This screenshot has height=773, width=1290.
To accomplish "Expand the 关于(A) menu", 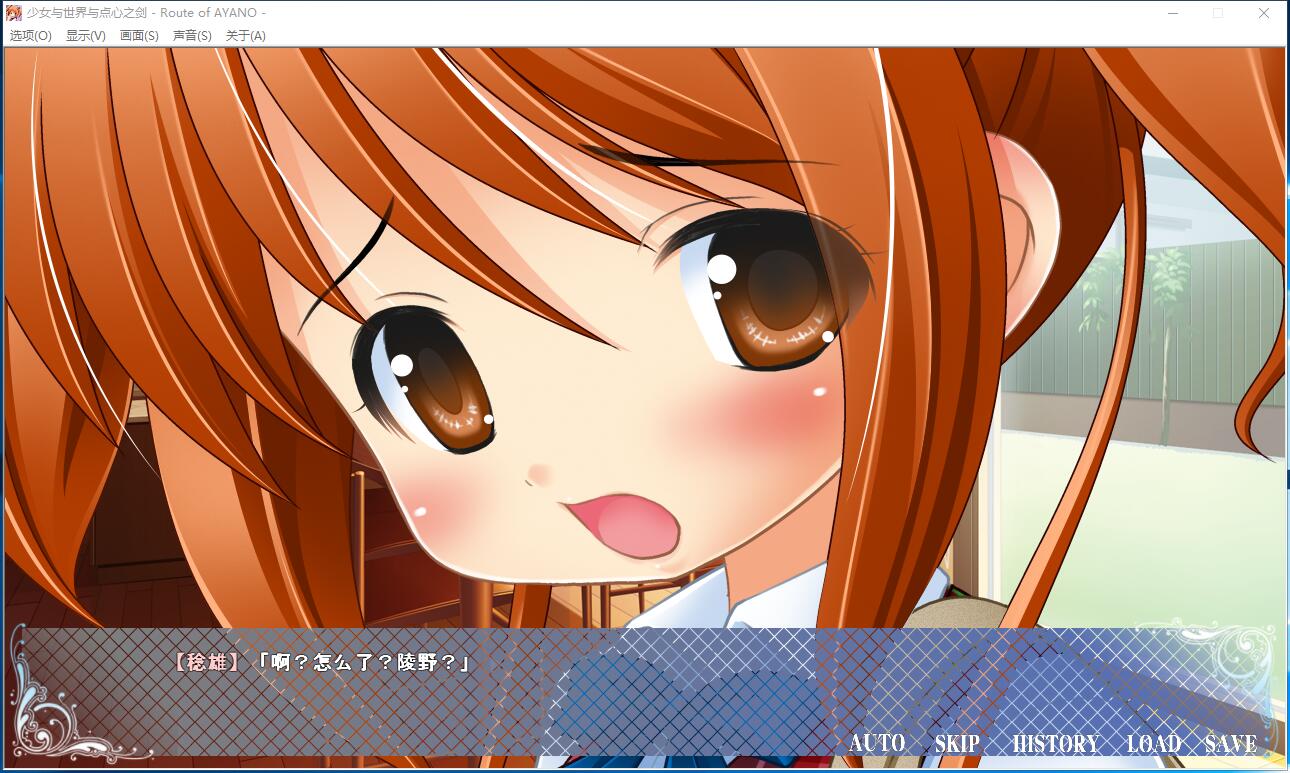I will pyautogui.click(x=246, y=36).
